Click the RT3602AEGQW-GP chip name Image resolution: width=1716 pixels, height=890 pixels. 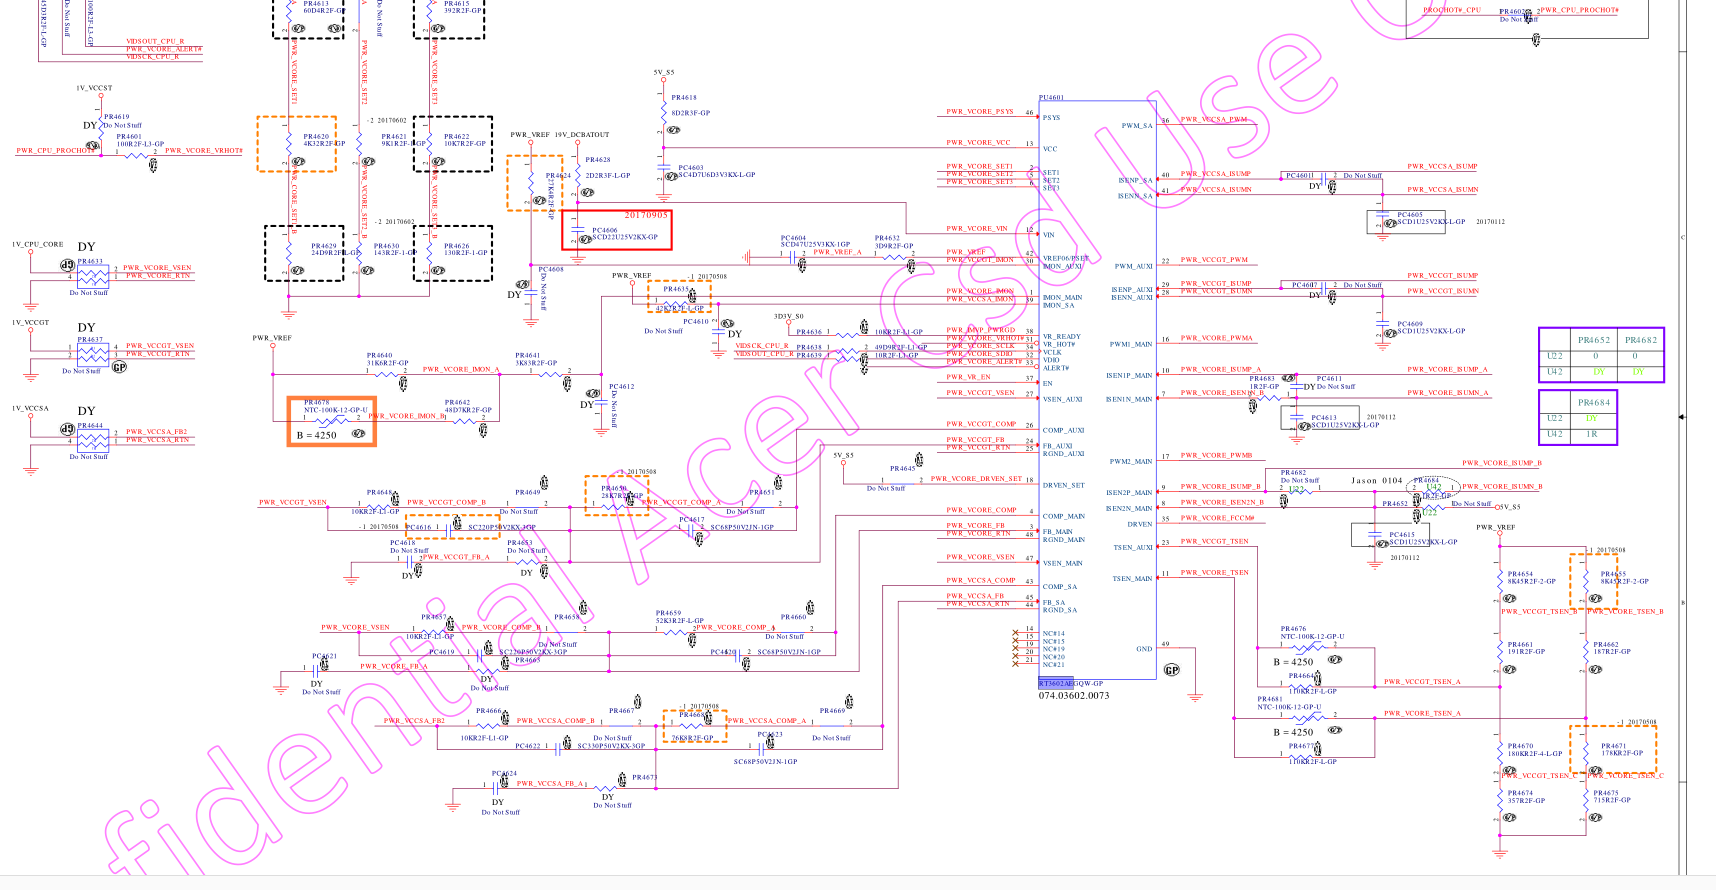click(1070, 684)
